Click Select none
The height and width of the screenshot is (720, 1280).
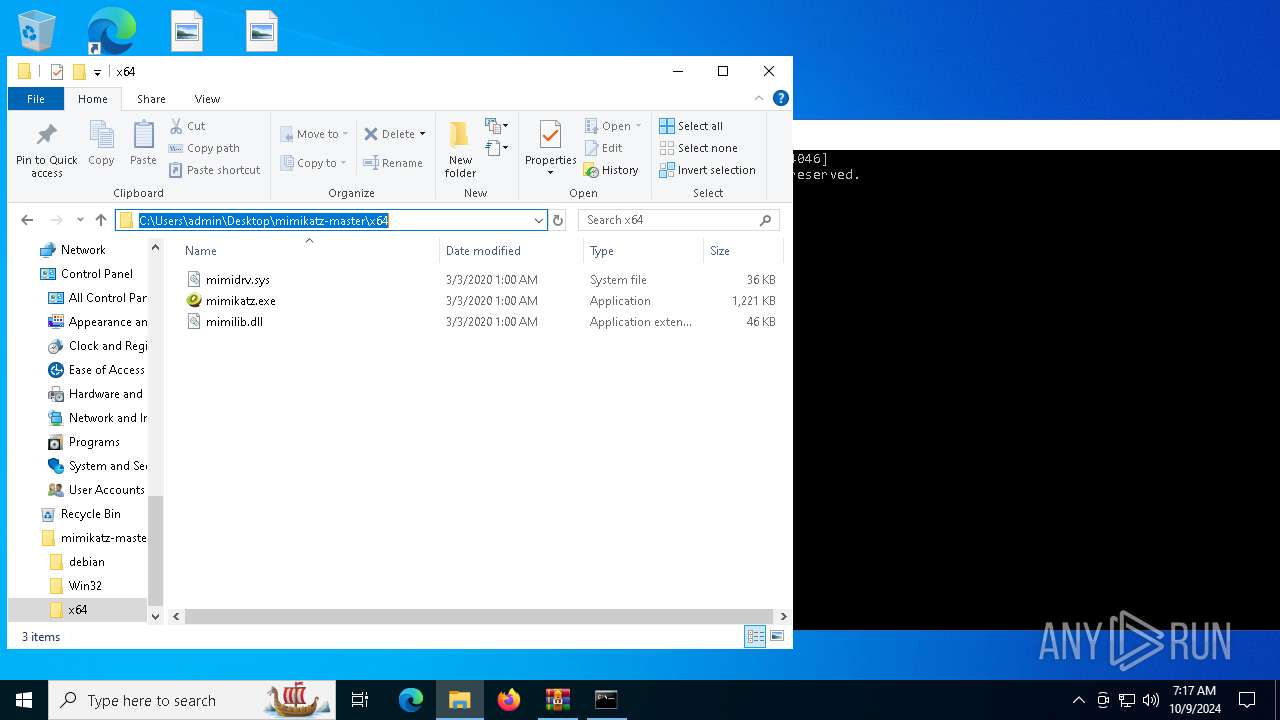coord(698,148)
